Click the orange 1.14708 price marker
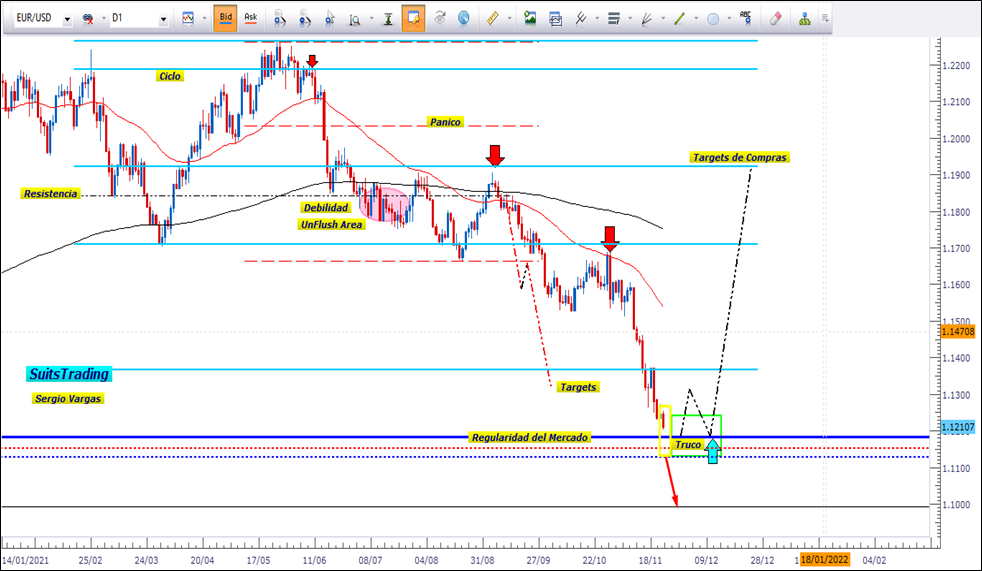Screen dimensions: 982x571 958,329
